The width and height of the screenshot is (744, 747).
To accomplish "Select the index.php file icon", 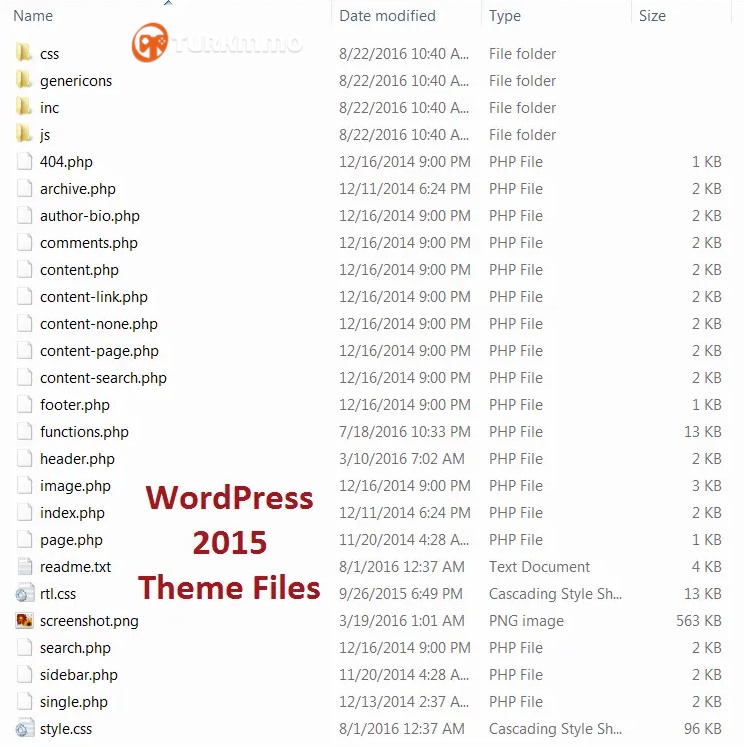I will (x=24, y=512).
